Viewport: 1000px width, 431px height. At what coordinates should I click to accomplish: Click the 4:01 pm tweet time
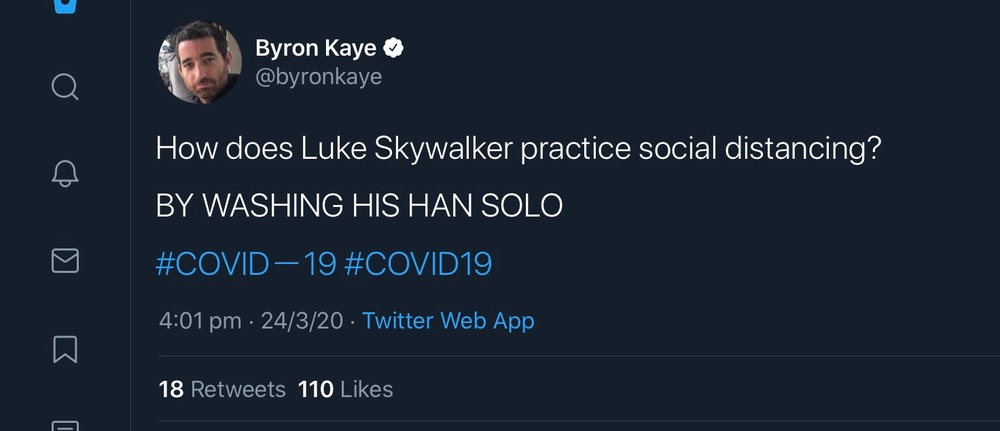point(200,321)
